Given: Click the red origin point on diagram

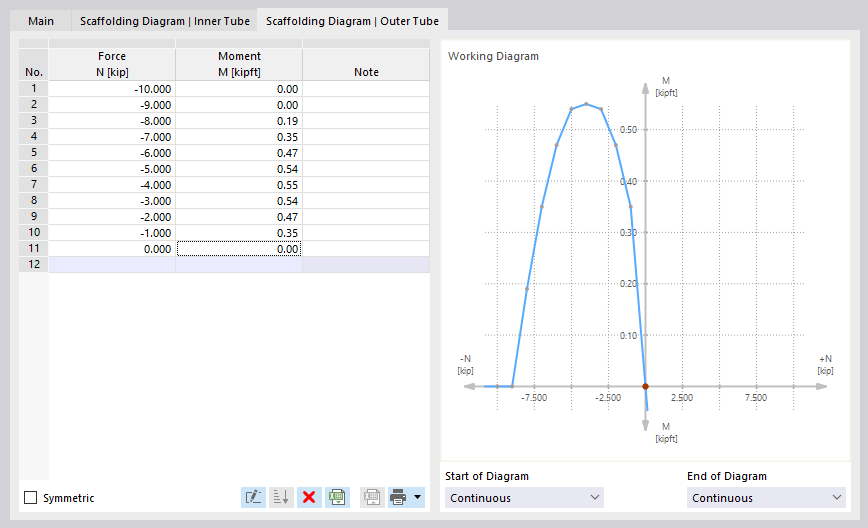Looking at the screenshot, I should (x=645, y=386).
